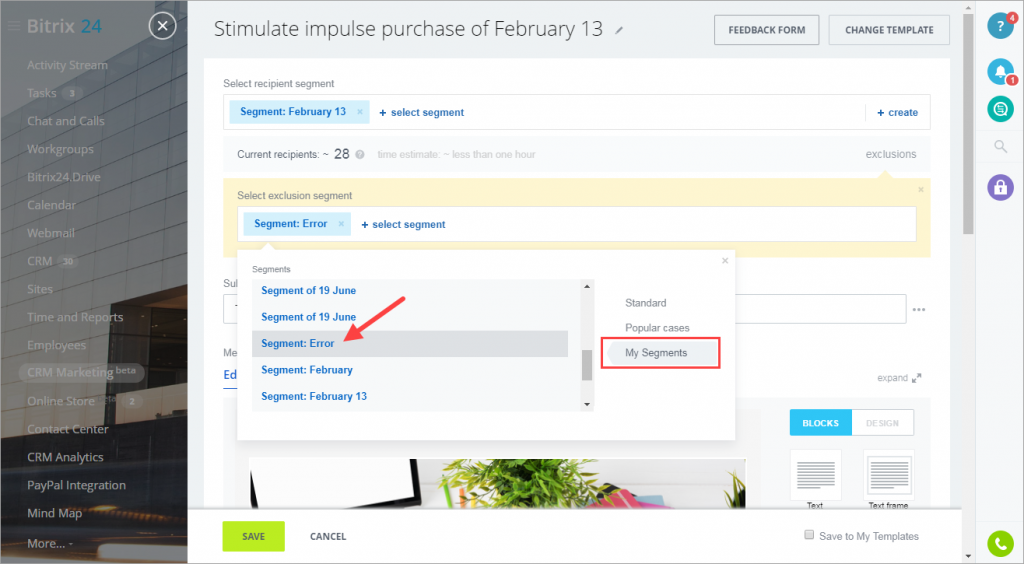Open the notifications bell icon
The image size is (1024, 564).
[x=1000, y=71]
